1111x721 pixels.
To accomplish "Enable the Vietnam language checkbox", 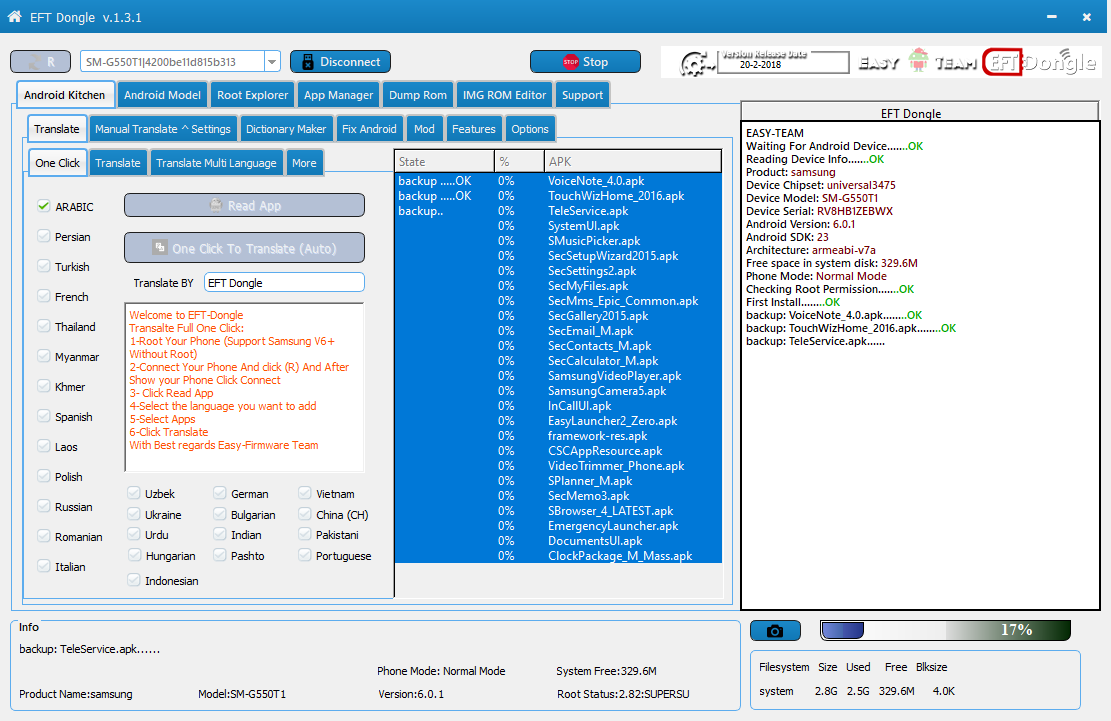I will (305, 493).
